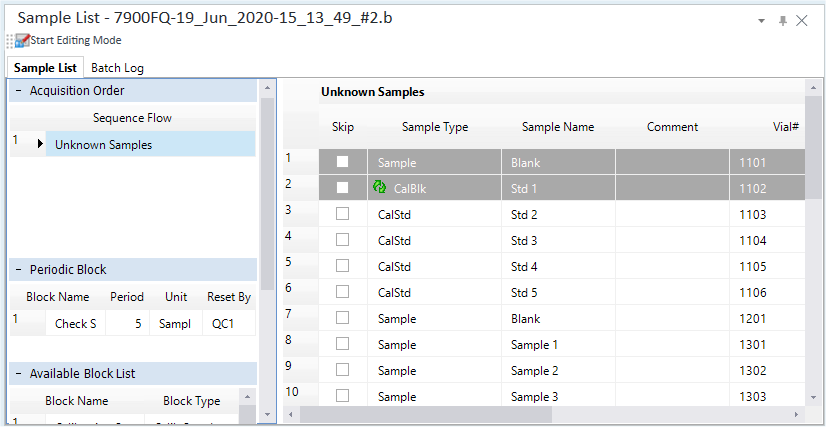Click the CalBlk sample type cell
826x427 pixels.
435,188
